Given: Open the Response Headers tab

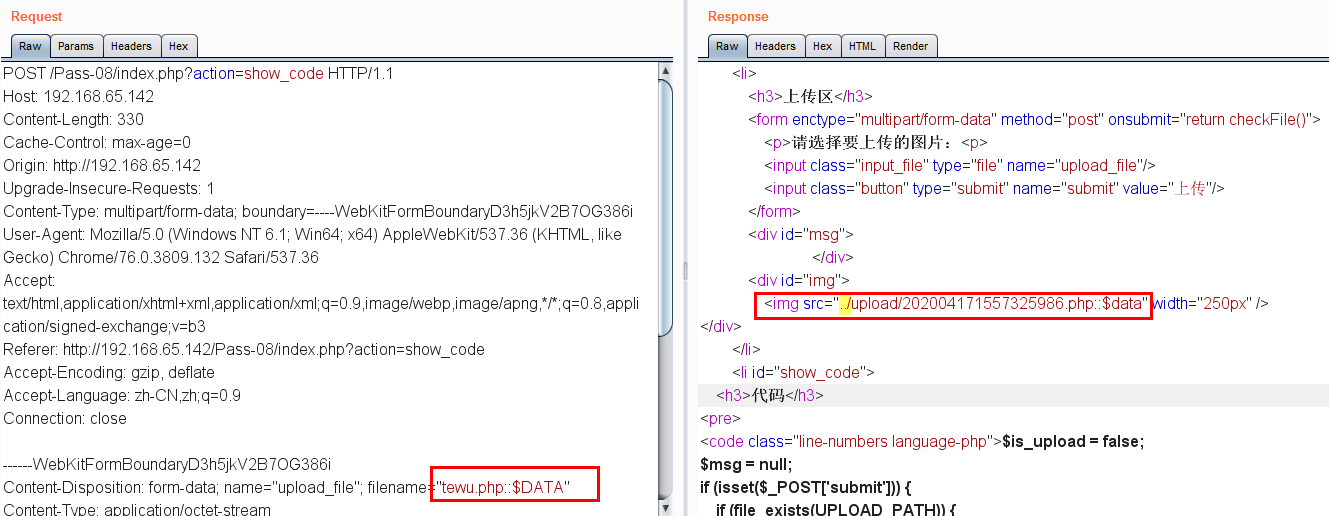Looking at the screenshot, I should point(775,46).
